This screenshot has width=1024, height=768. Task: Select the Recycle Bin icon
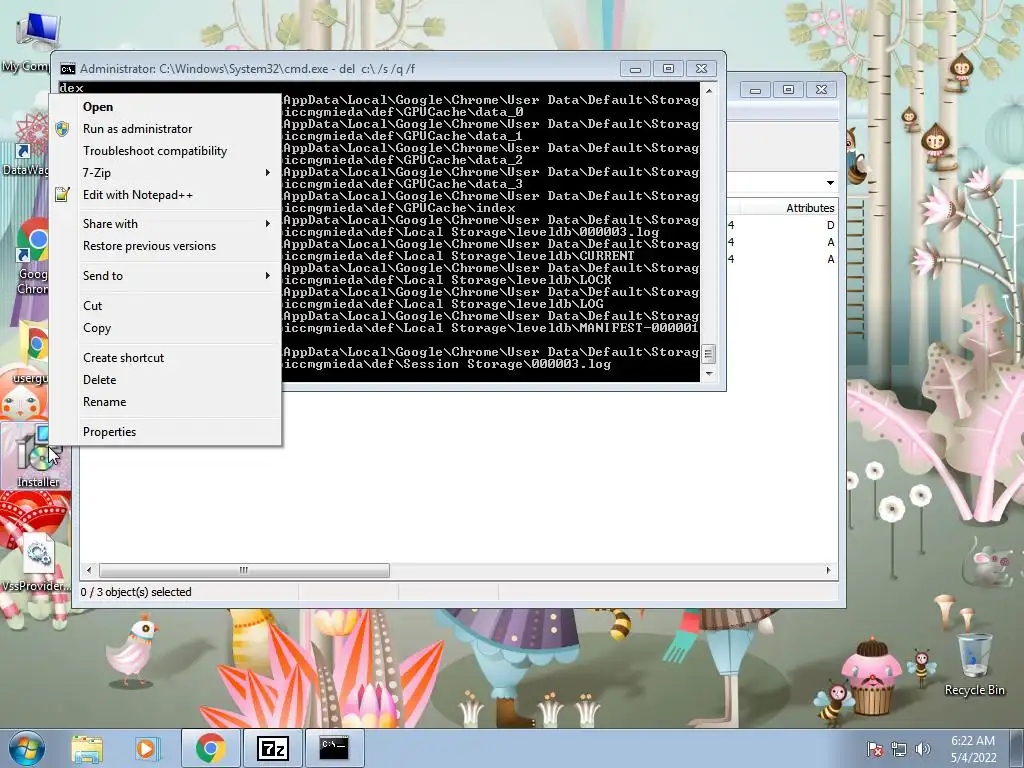(974, 664)
